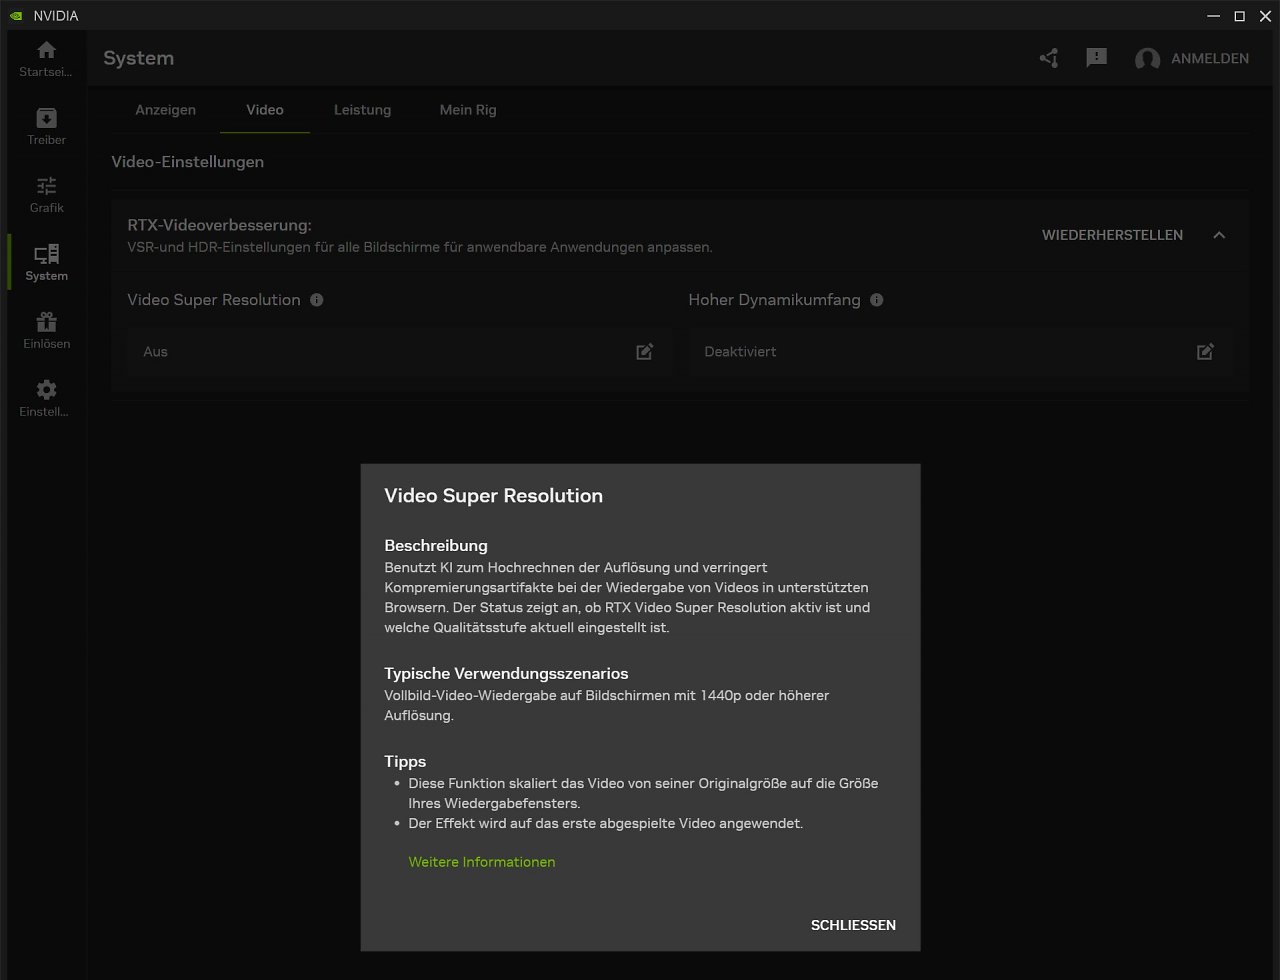The width and height of the screenshot is (1280, 980).
Task: Close the NVIDIA app window
Action: point(1266,16)
